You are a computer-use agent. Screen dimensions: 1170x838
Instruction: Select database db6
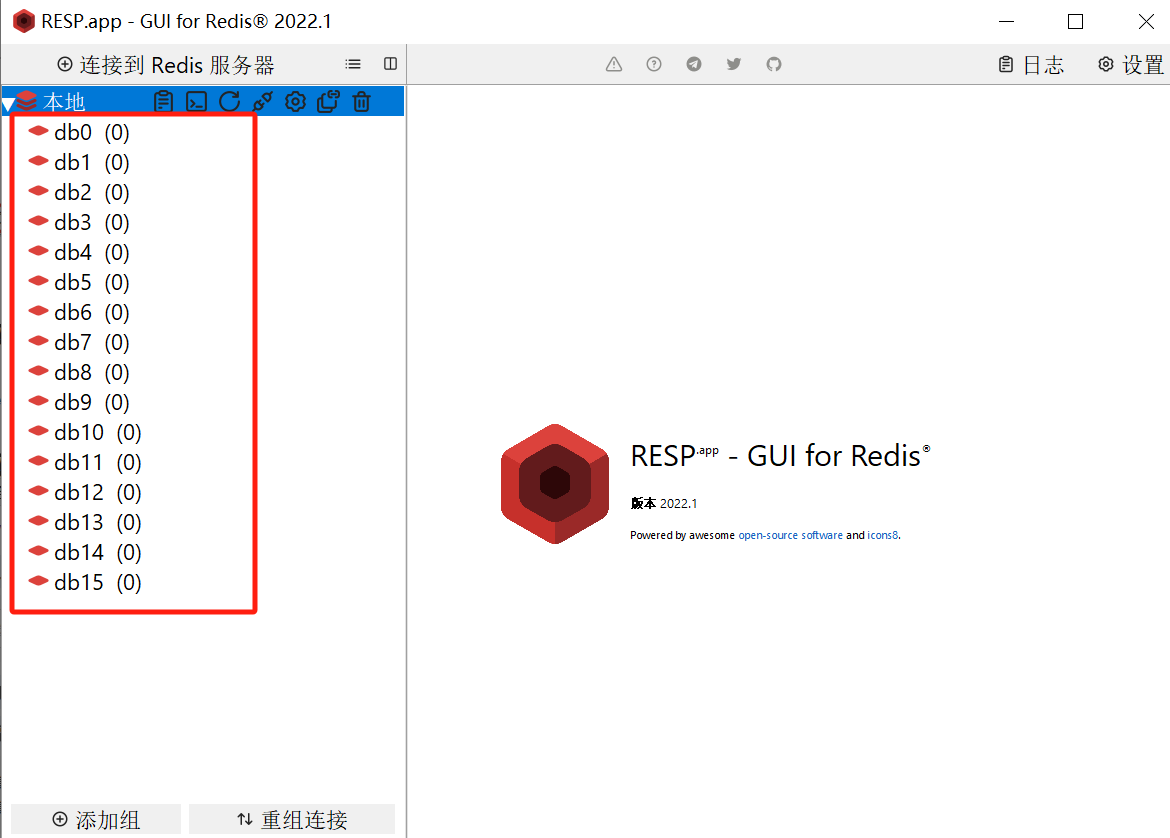pyautogui.click(x=79, y=313)
